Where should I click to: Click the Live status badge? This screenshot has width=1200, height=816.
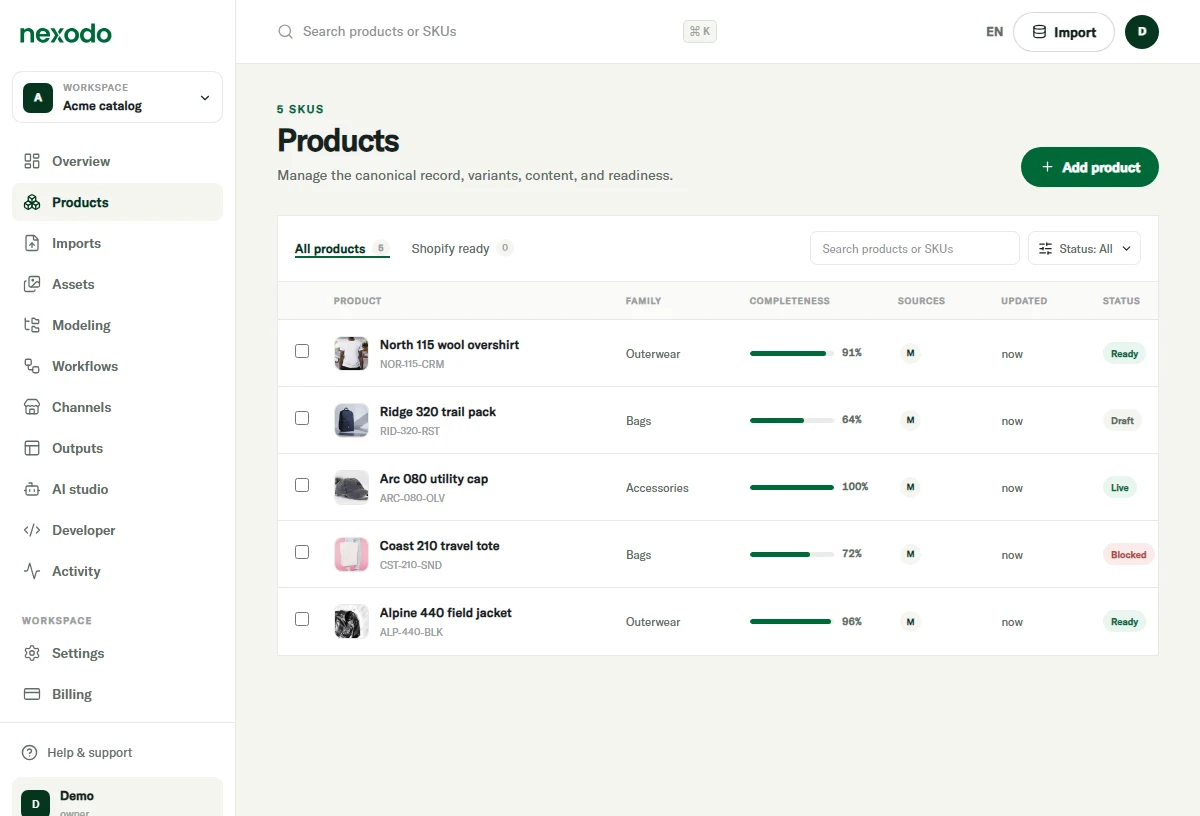click(x=1120, y=487)
